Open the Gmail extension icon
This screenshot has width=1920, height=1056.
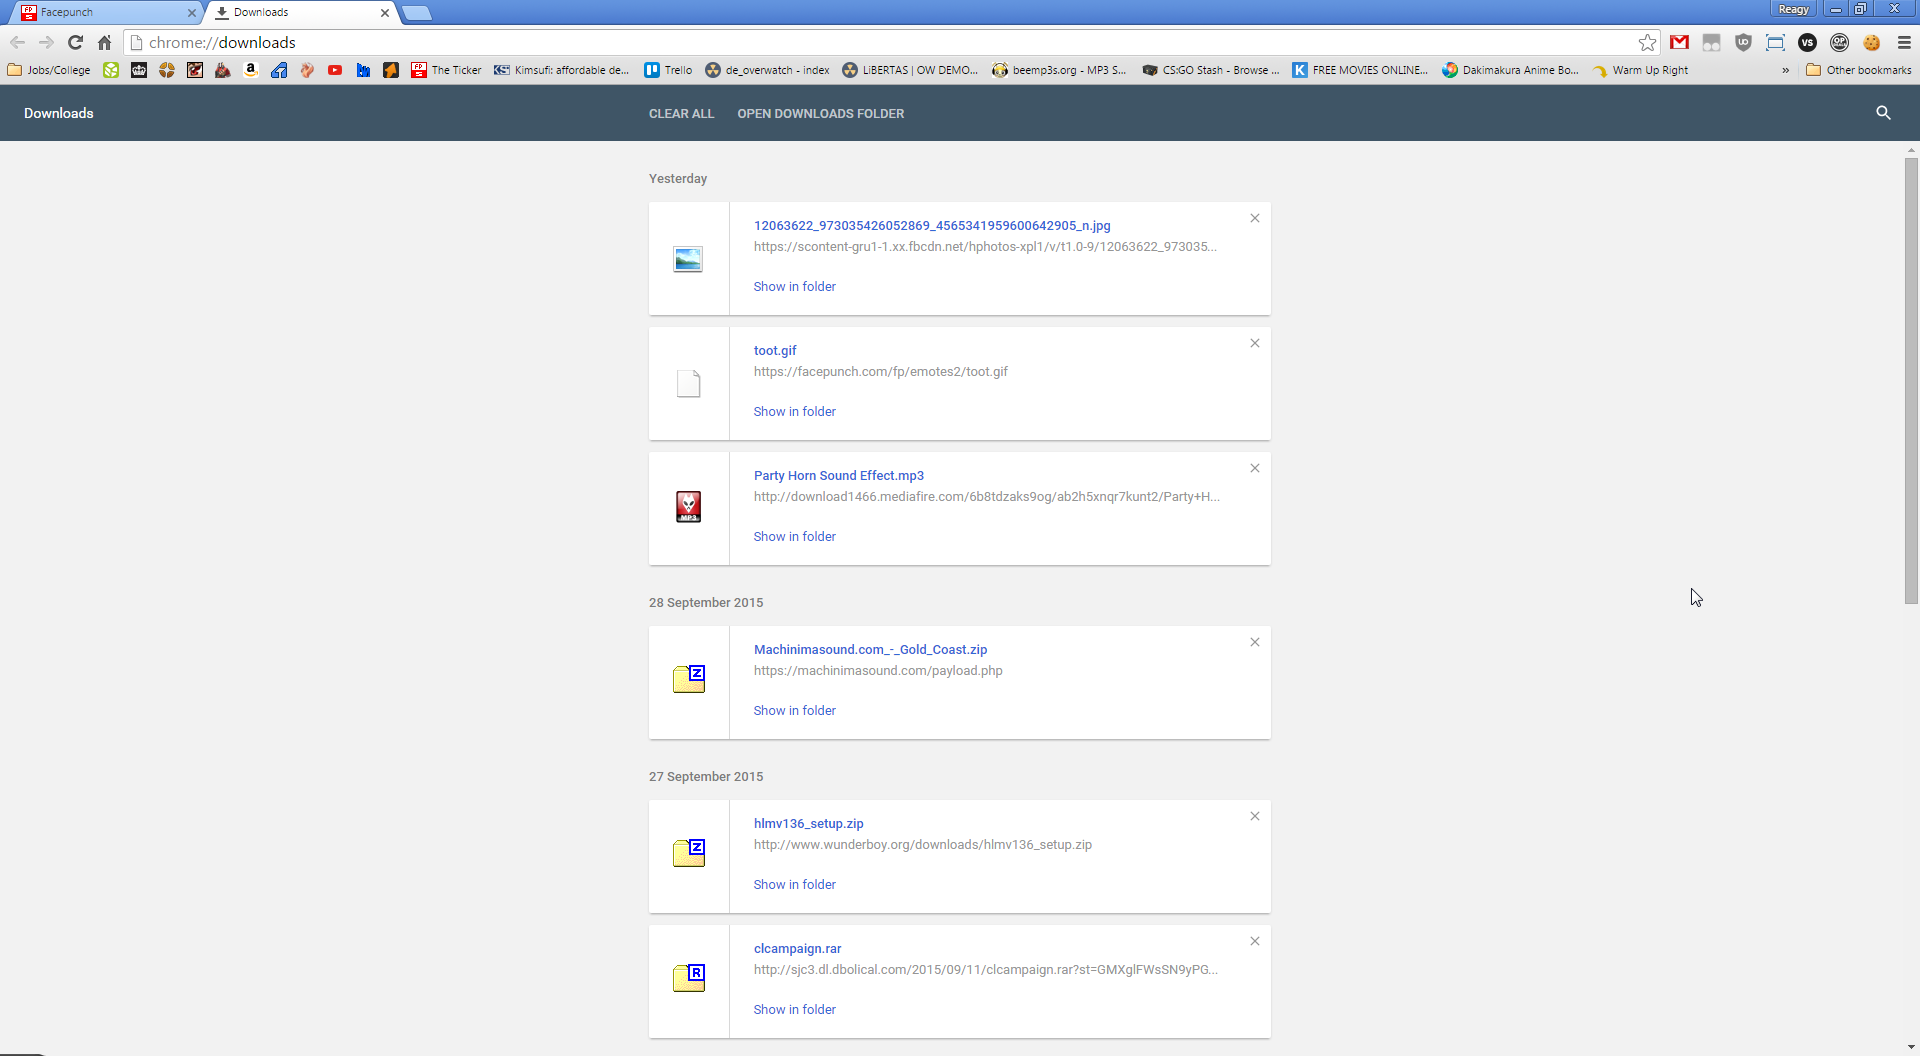pos(1679,42)
